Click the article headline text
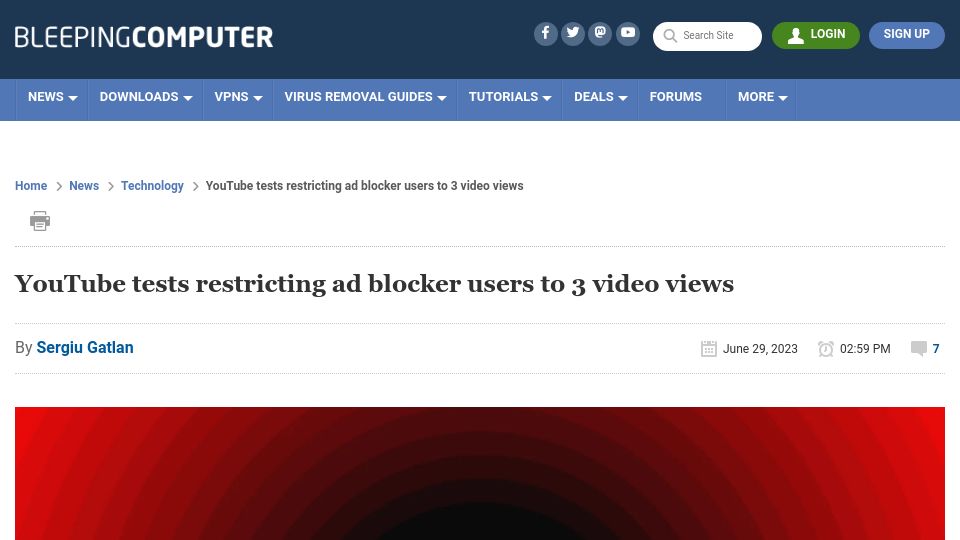Image resolution: width=960 pixels, height=540 pixels. tap(374, 284)
